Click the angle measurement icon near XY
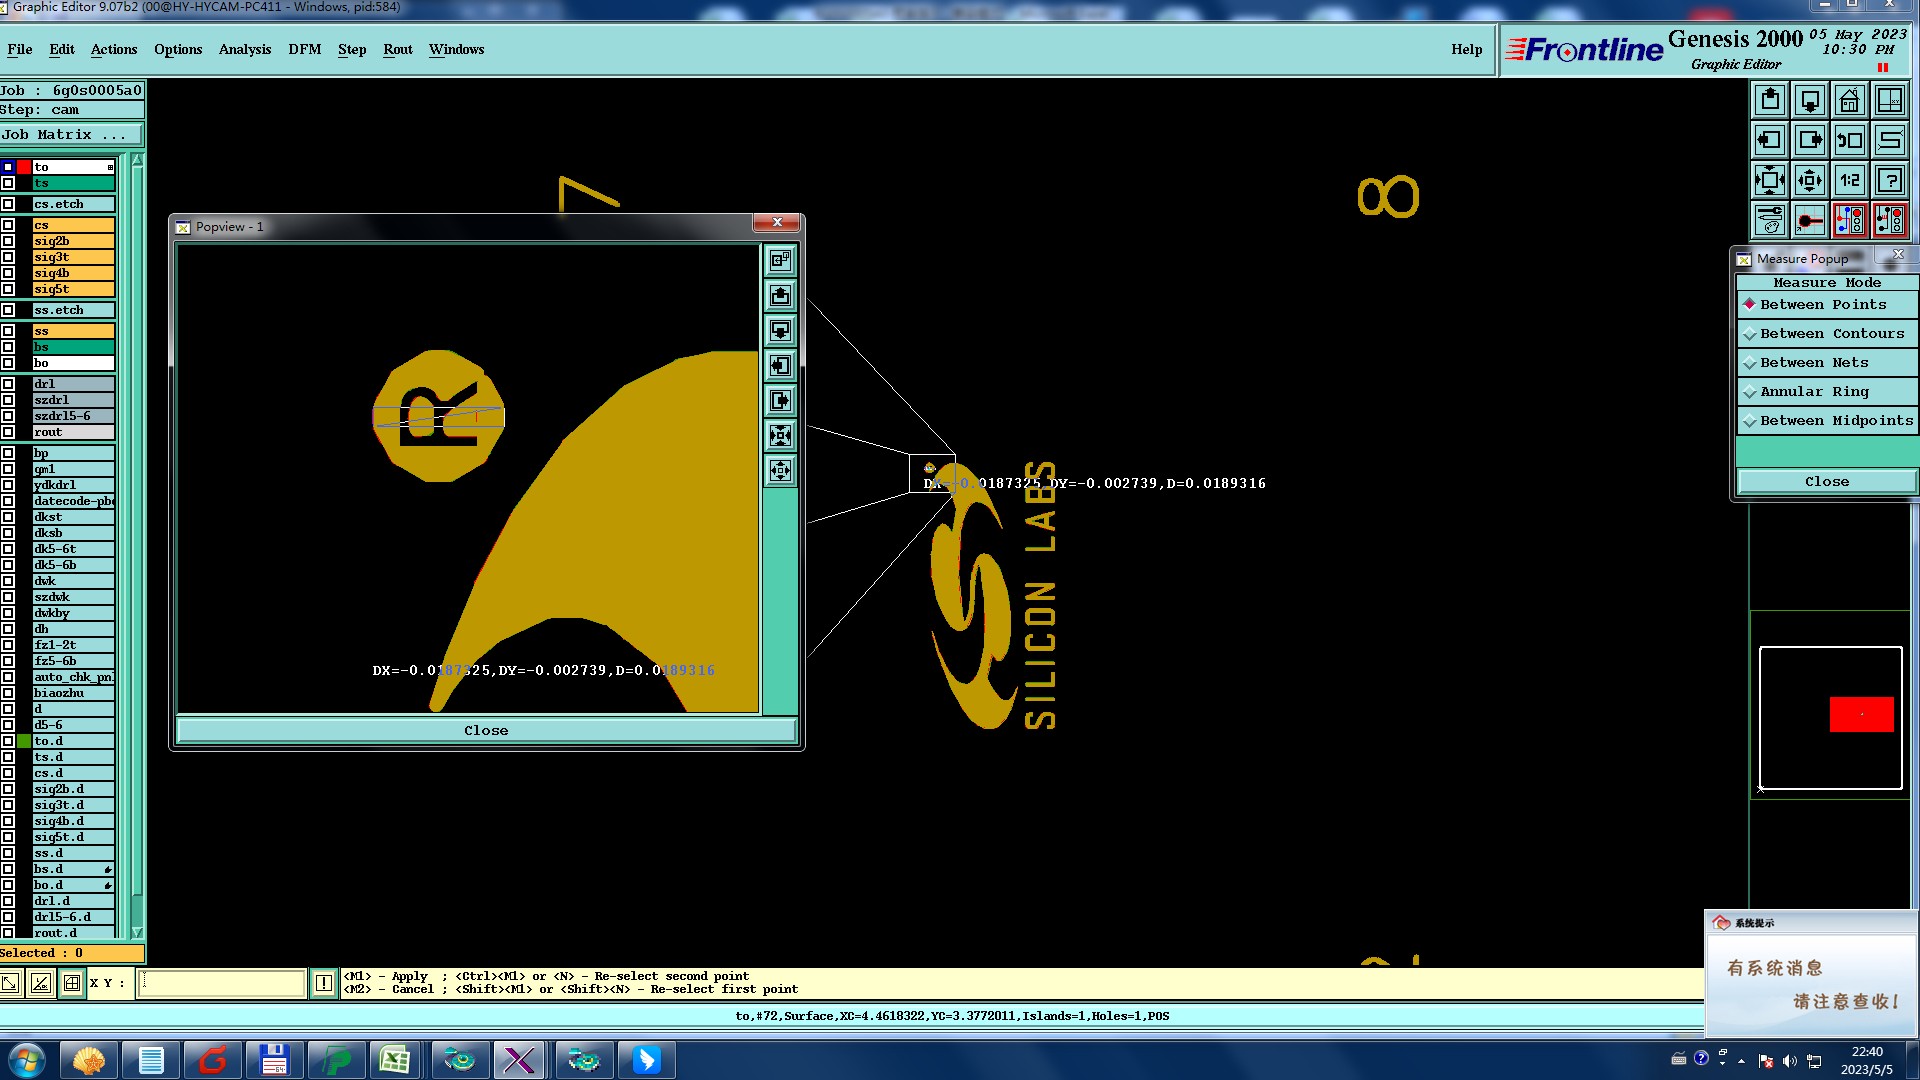Image resolution: width=1920 pixels, height=1080 pixels. [41, 983]
